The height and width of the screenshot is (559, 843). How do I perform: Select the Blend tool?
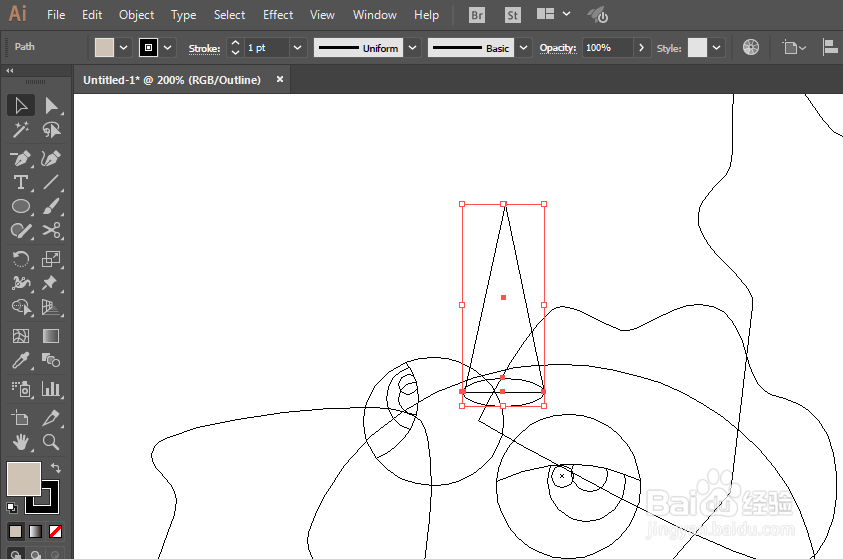coord(51,360)
